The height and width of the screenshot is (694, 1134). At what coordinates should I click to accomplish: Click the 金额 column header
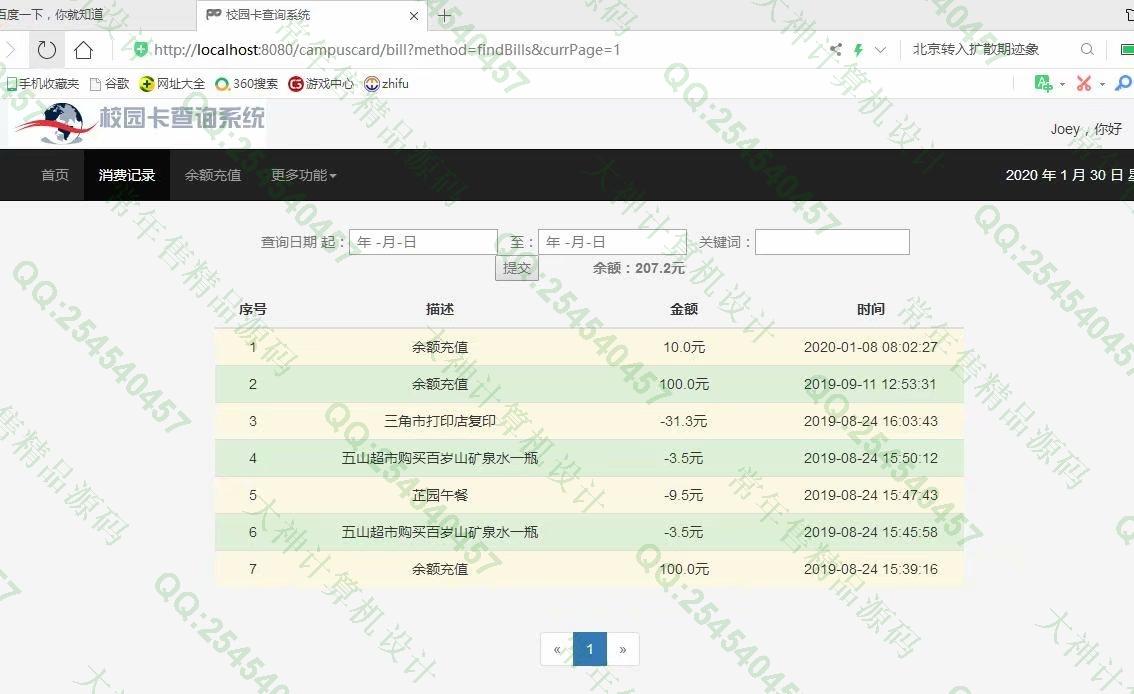point(684,309)
